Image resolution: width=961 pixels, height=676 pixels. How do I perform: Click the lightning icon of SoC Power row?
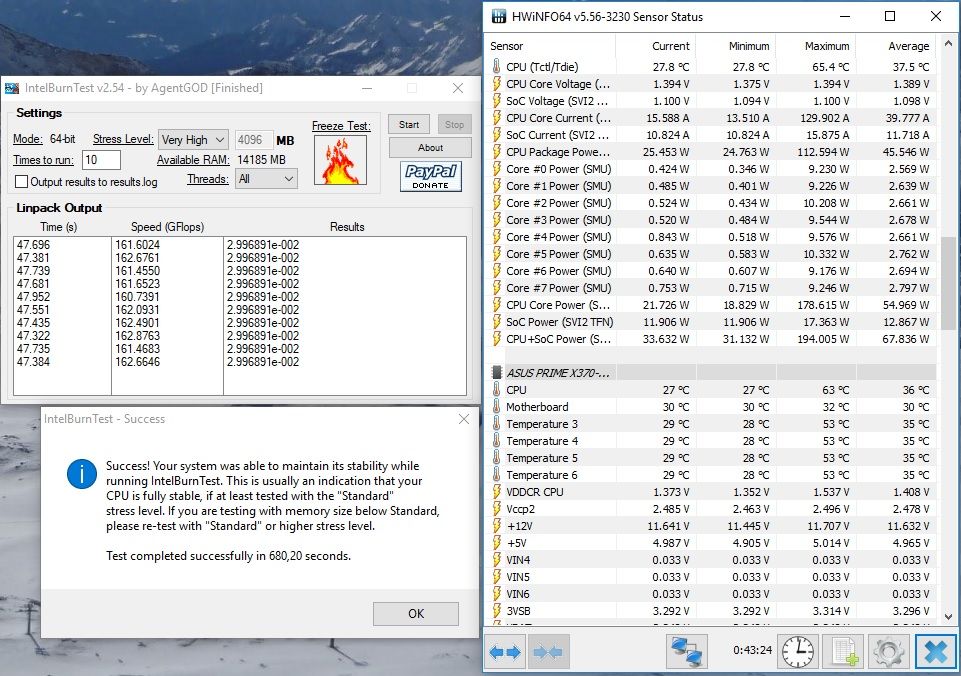pyautogui.click(x=496, y=321)
